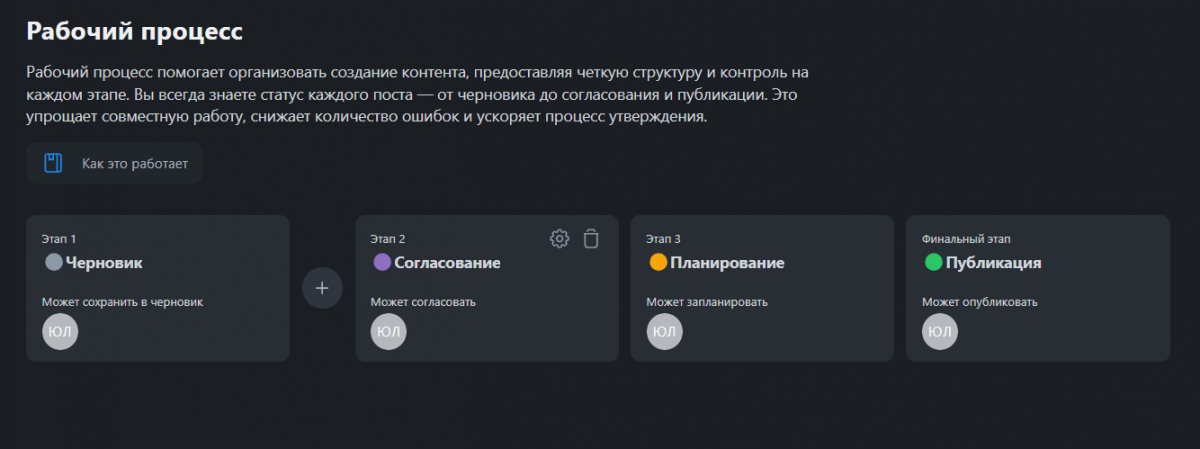Image resolution: width=1200 pixels, height=449 pixels.
Task: Click the Черновик stage title
Action: [104, 263]
